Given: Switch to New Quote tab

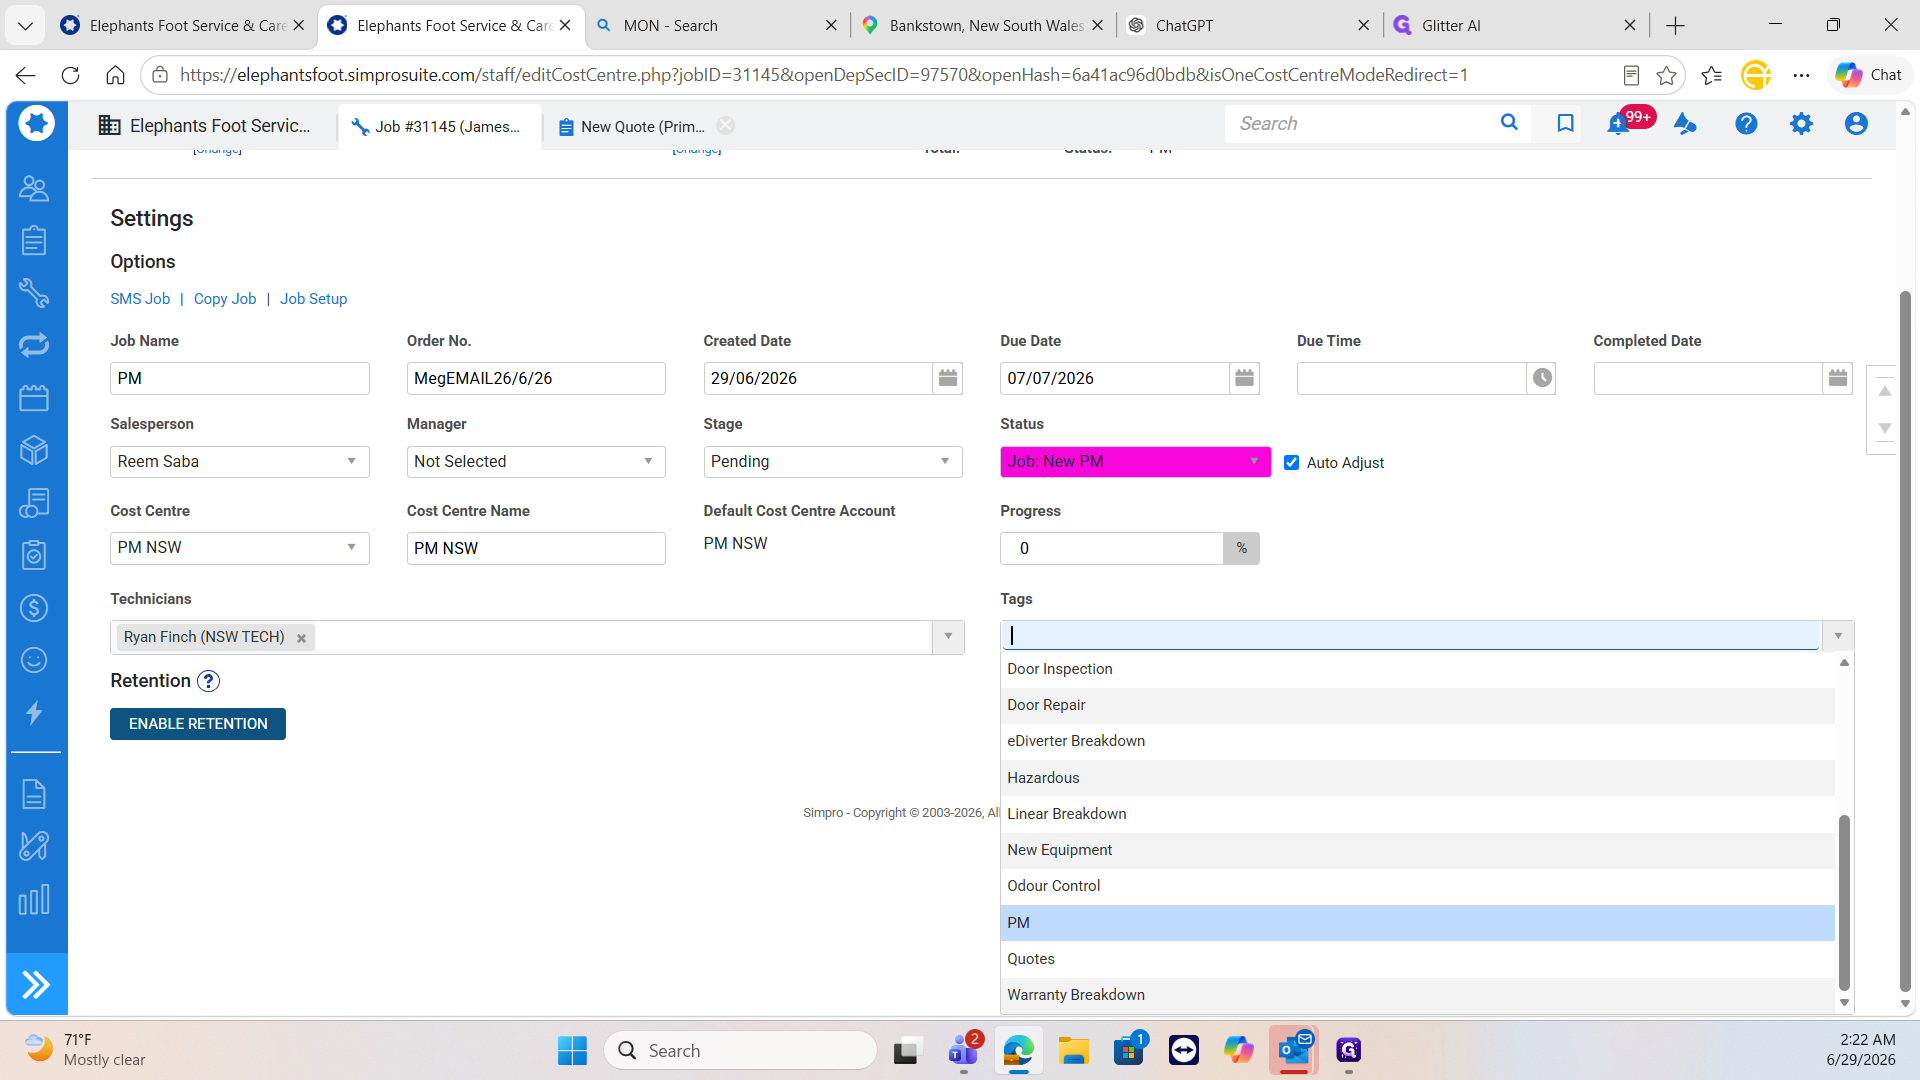Looking at the screenshot, I should 632,126.
